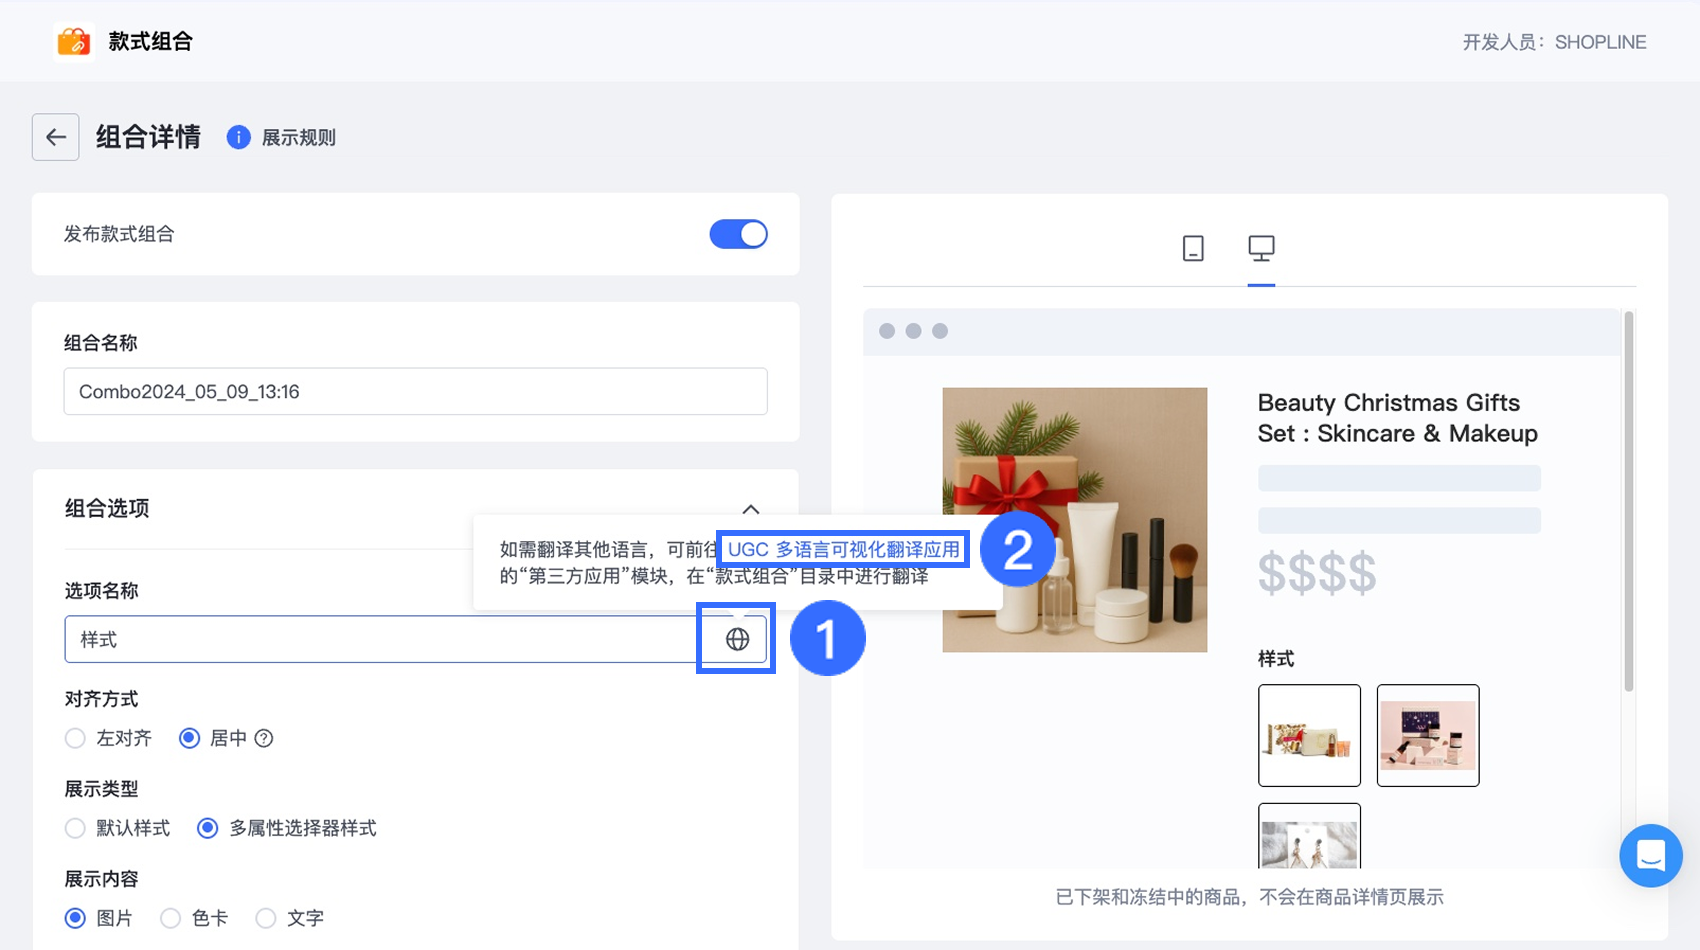1700x950 pixels.
Task: Edit the 组合名称 input field
Action: coord(416,391)
